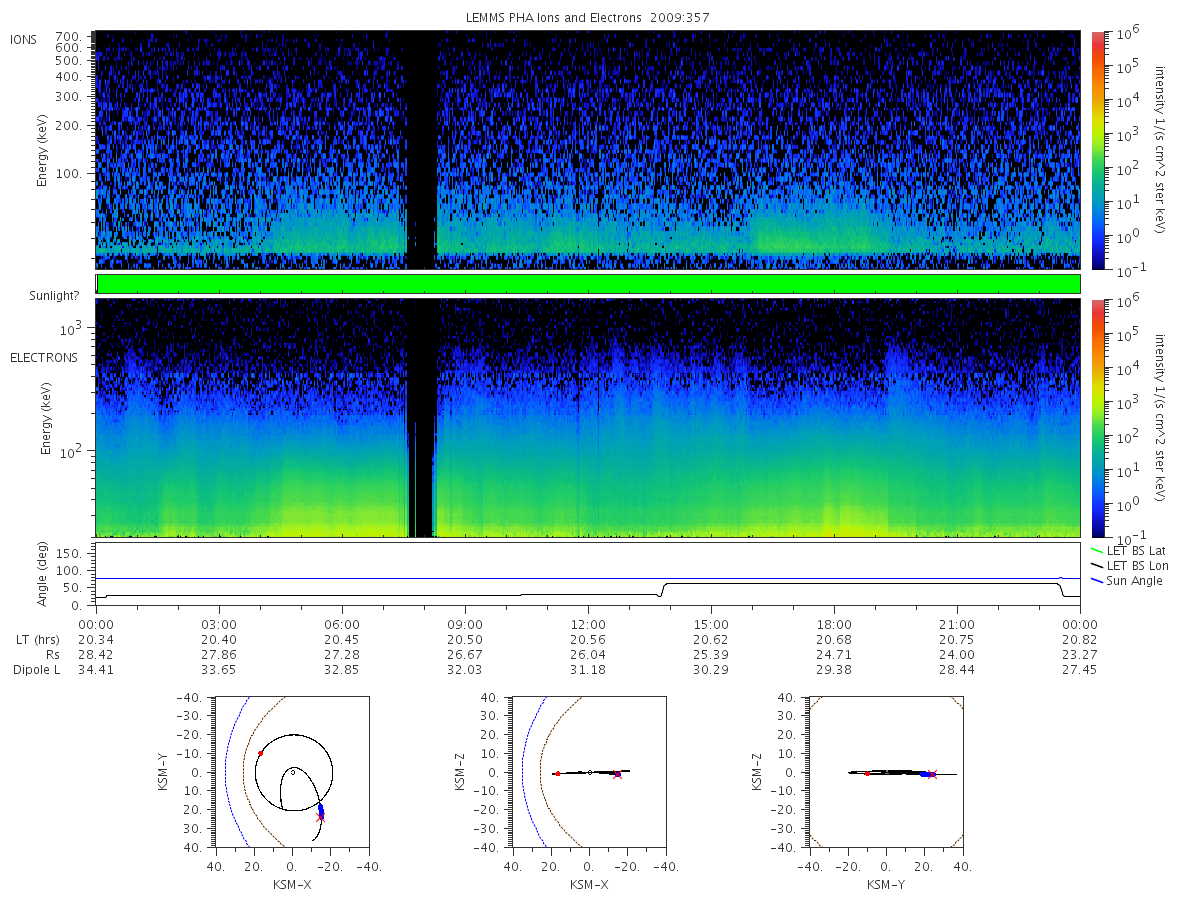The image size is (1200, 900).
Task: Click the blue marker in KSM-Y/KSM-Z plot
Action: click(923, 774)
